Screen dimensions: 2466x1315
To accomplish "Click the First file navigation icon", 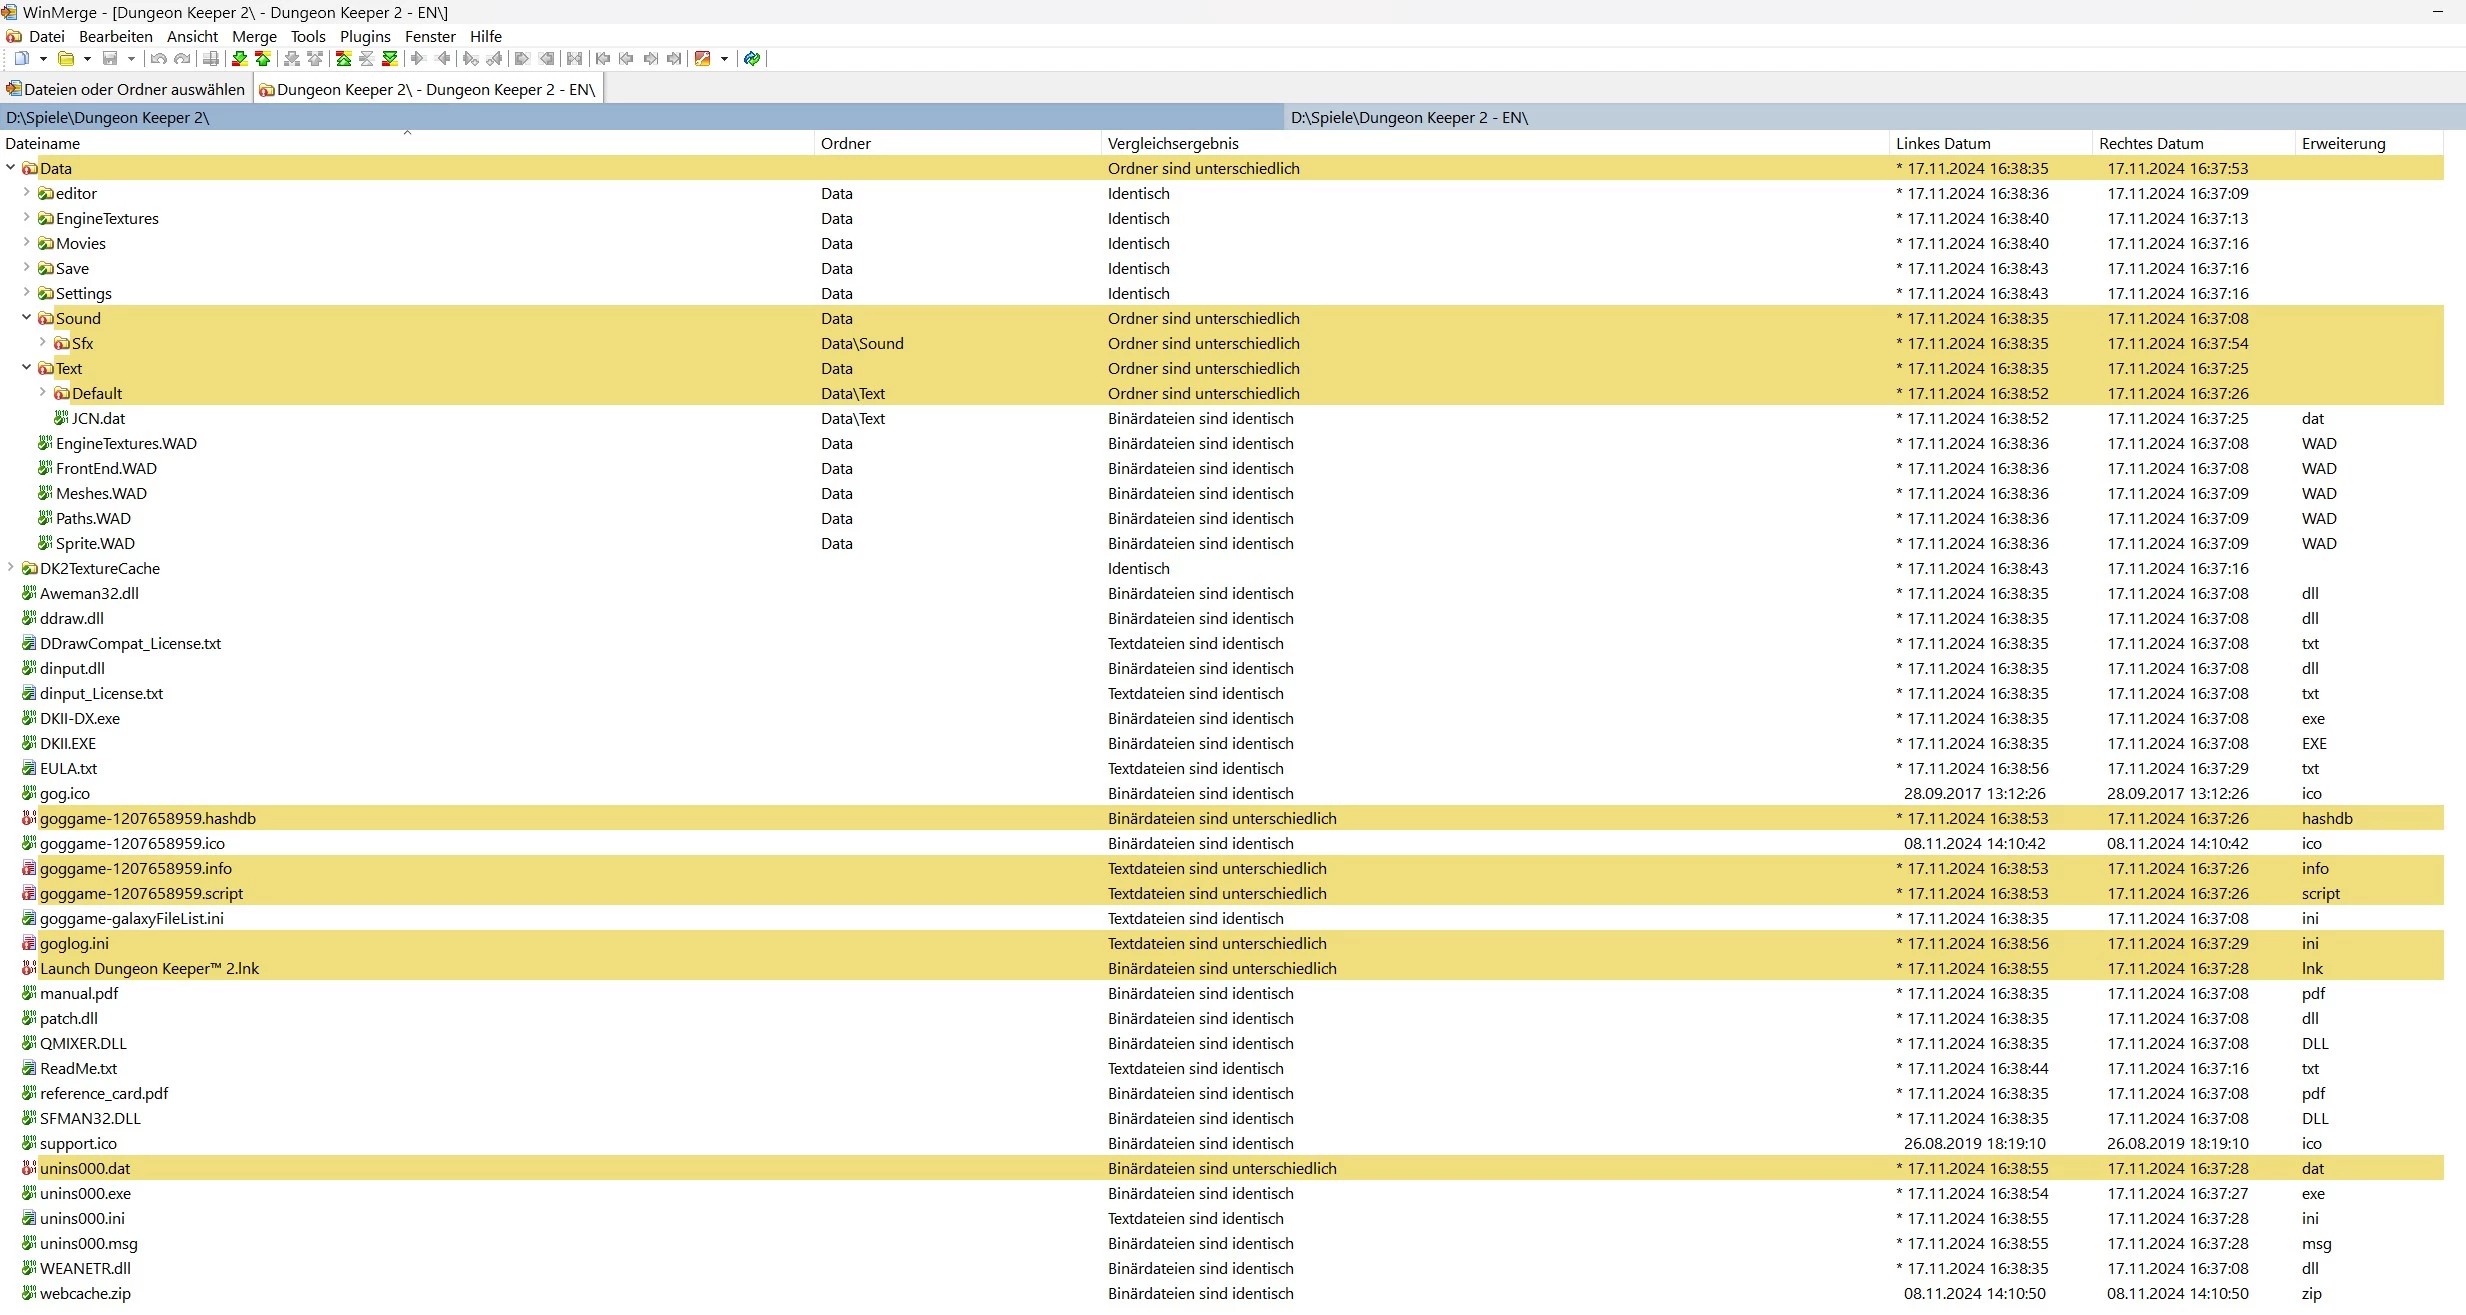I will [x=603, y=58].
